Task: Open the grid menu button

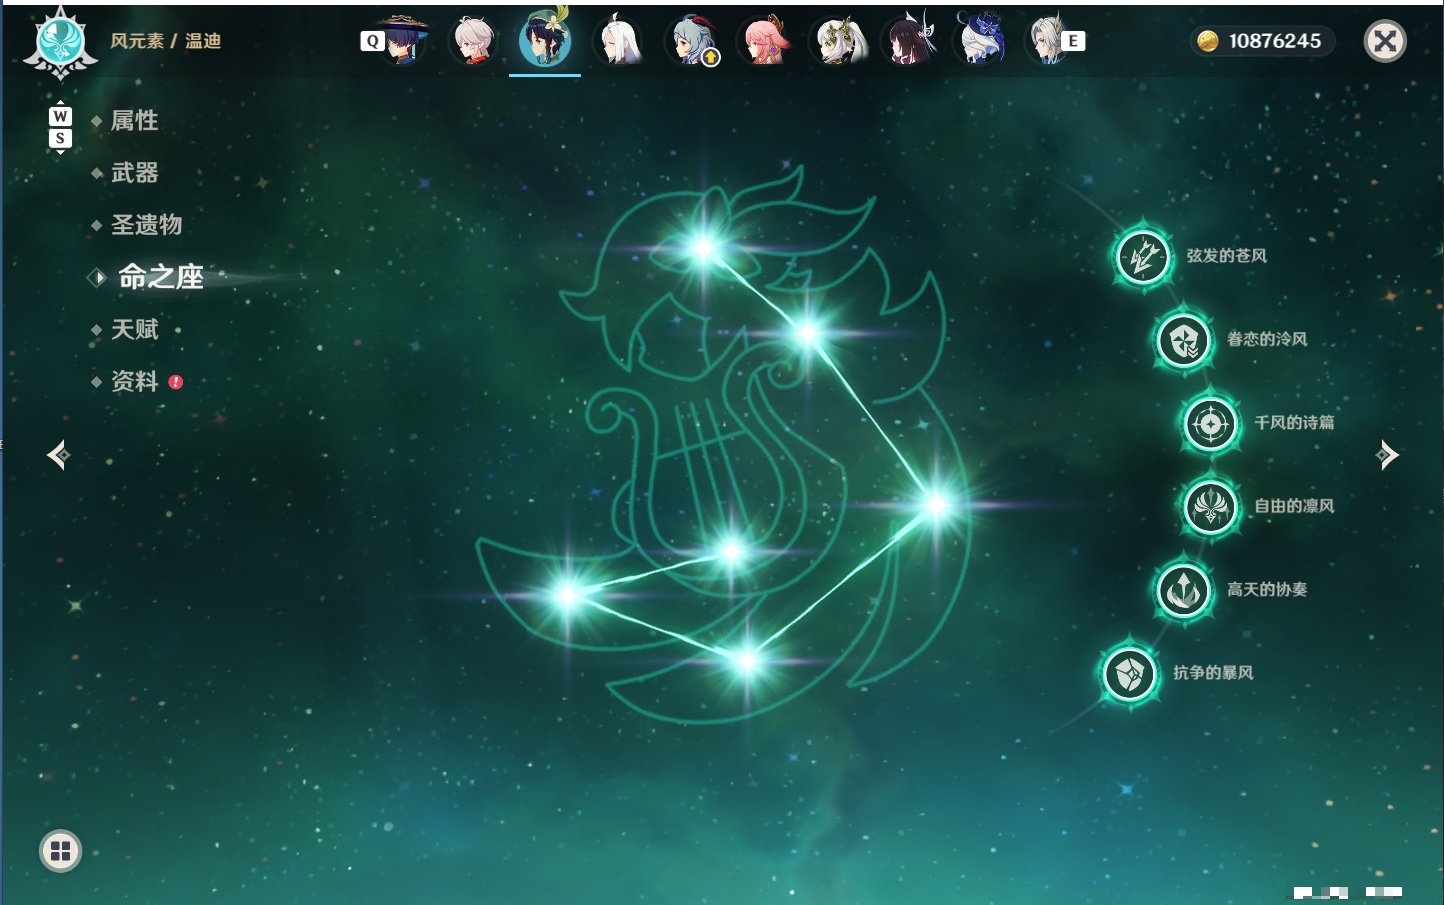Action: coord(60,851)
